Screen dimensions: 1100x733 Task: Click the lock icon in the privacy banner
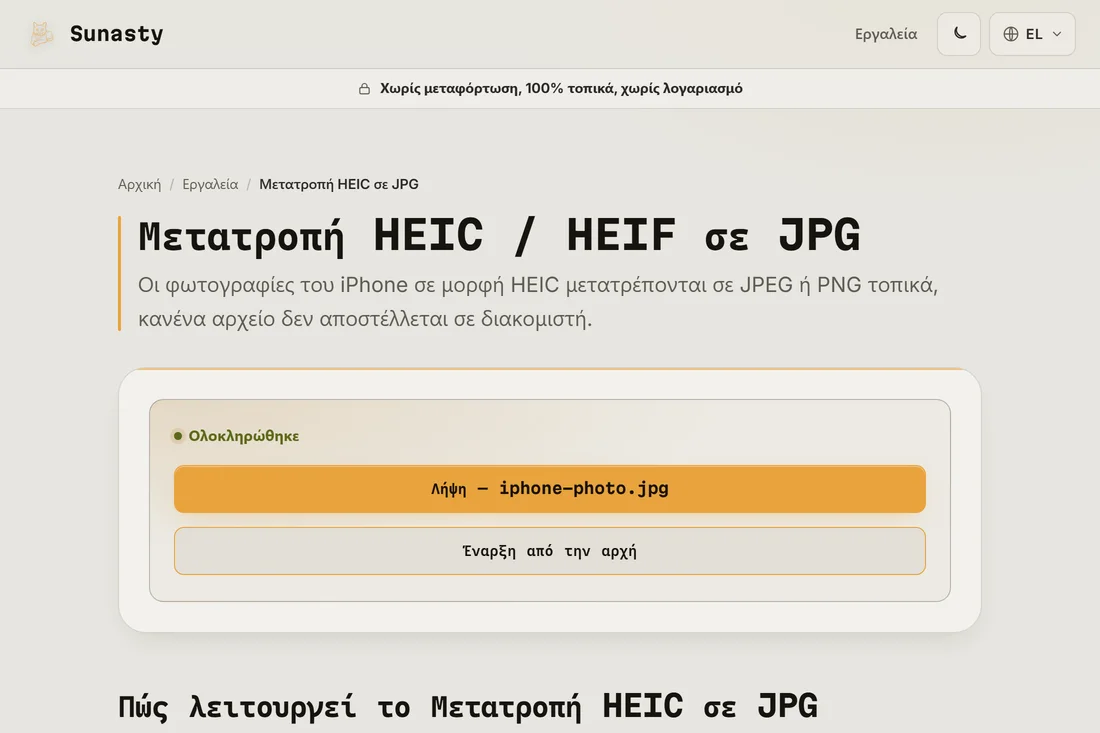(364, 88)
